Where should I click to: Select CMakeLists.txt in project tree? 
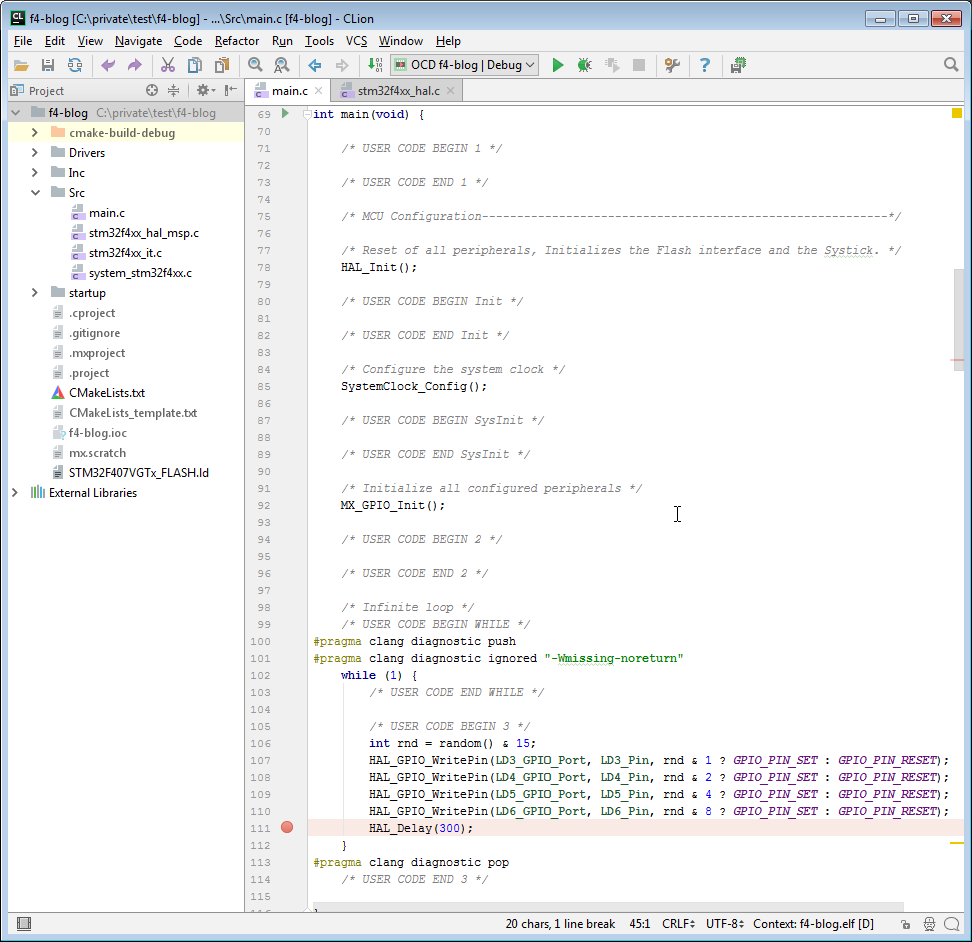pyautogui.click(x=106, y=393)
